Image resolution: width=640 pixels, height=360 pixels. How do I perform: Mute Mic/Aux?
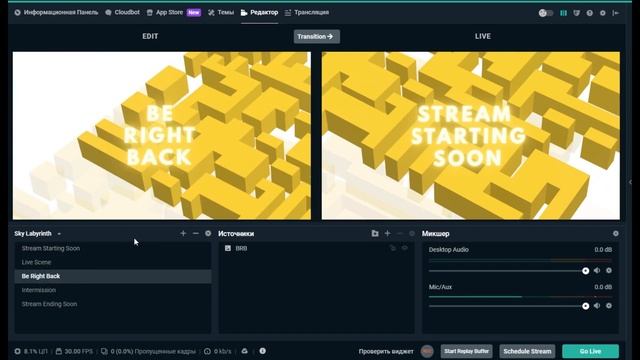pyautogui.click(x=597, y=305)
